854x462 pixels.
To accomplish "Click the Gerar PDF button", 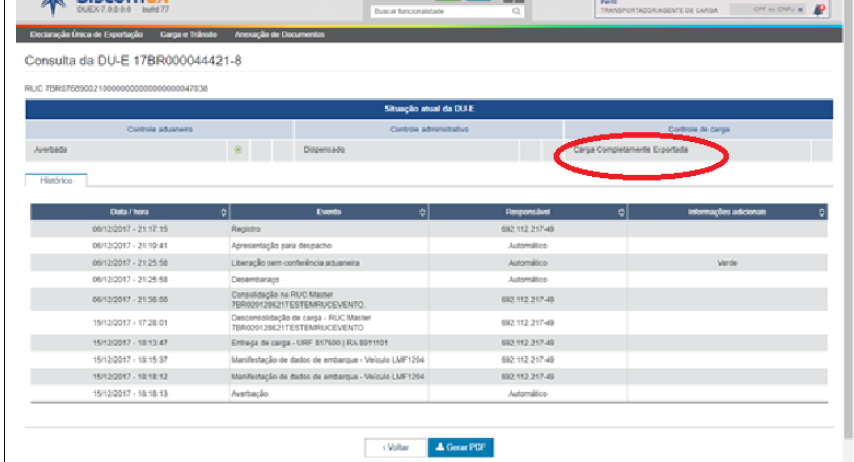I will click(x=460, y=448).
